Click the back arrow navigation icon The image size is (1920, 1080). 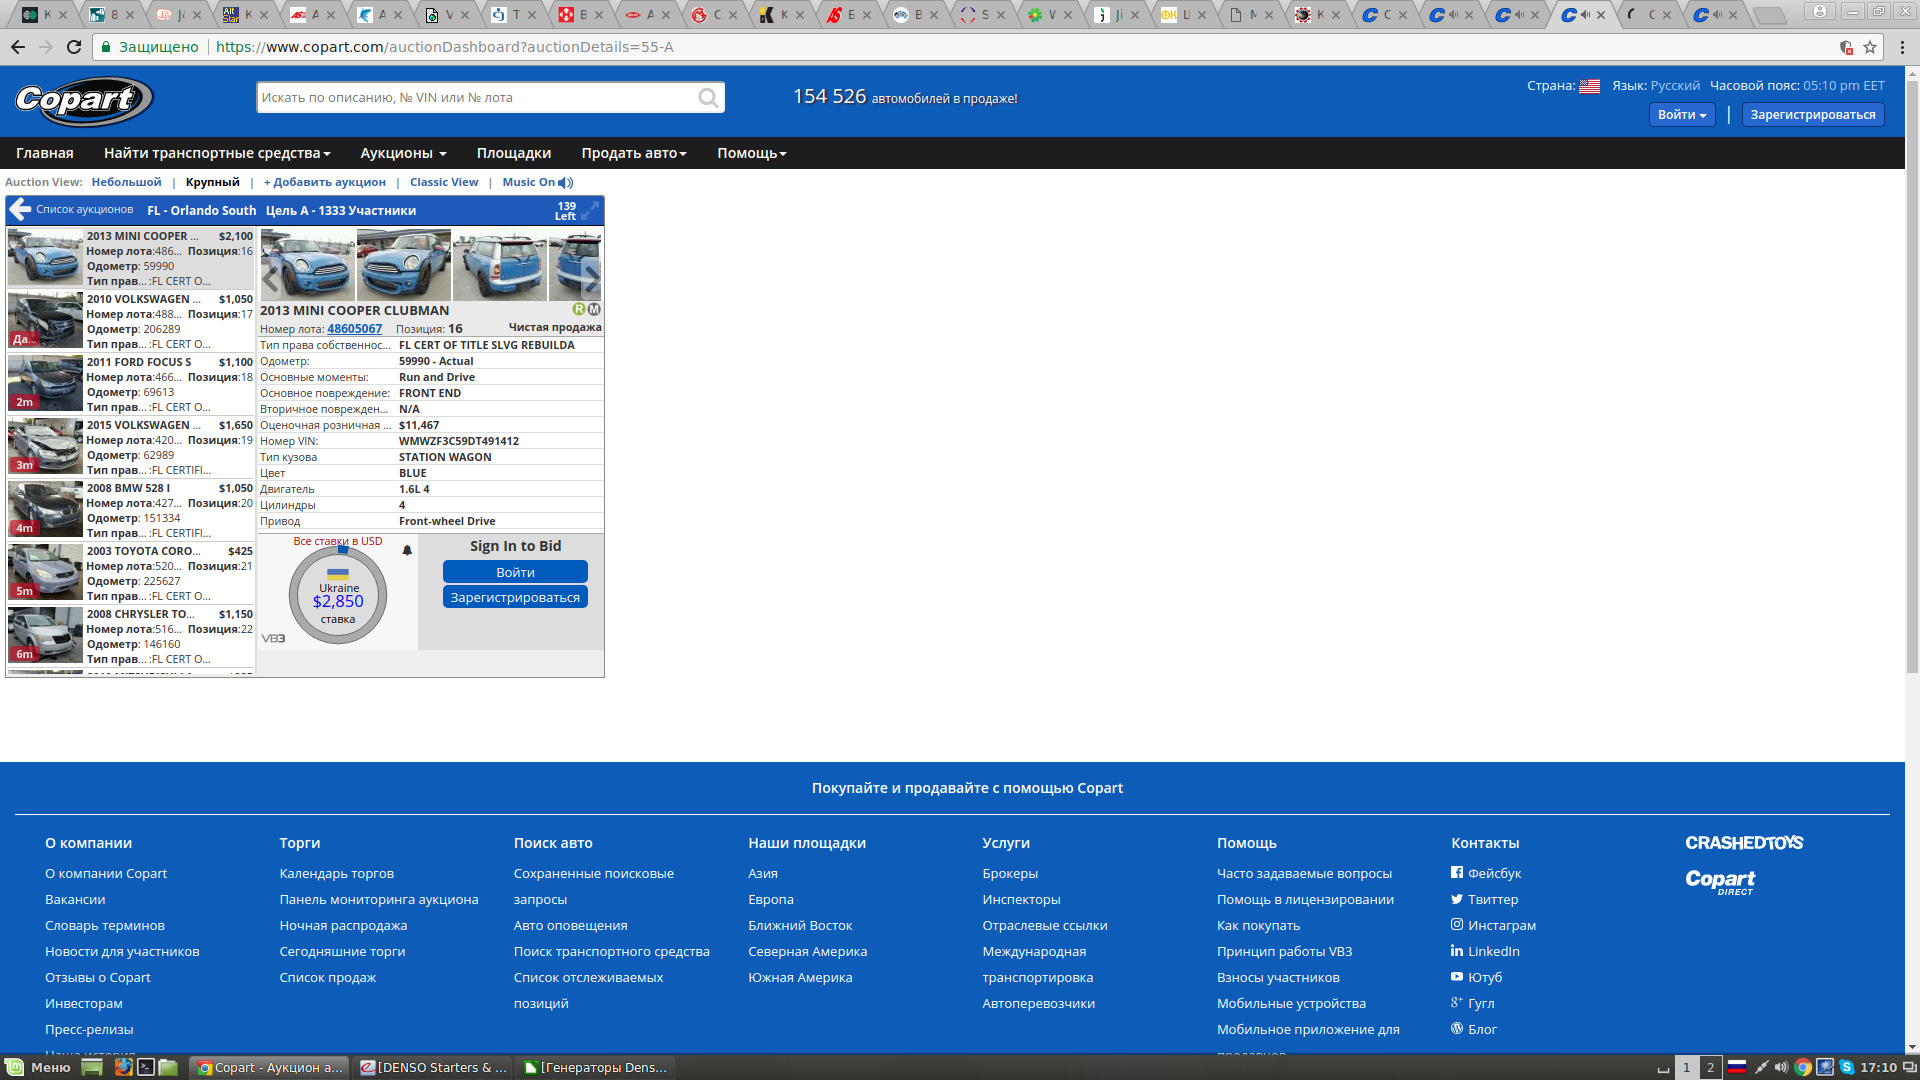pyautogui.click(x=18, y=46)
